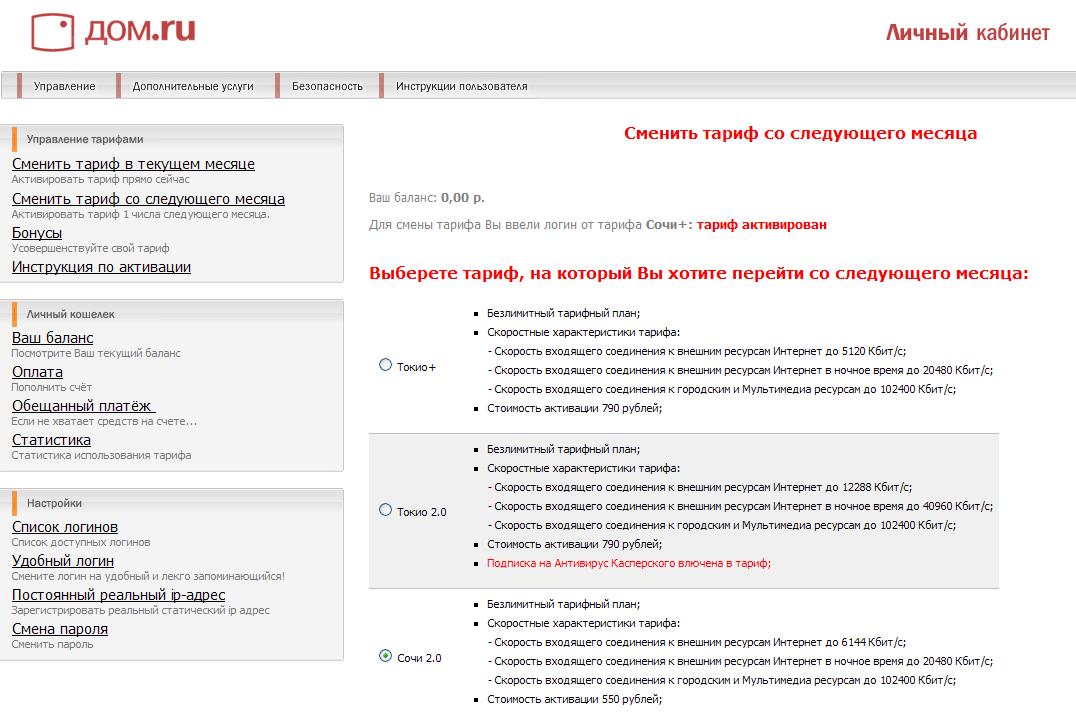This screenshot has width=1076, height=715.
Task: Open the Ваш баланс link
Action: tap(52, 338)
